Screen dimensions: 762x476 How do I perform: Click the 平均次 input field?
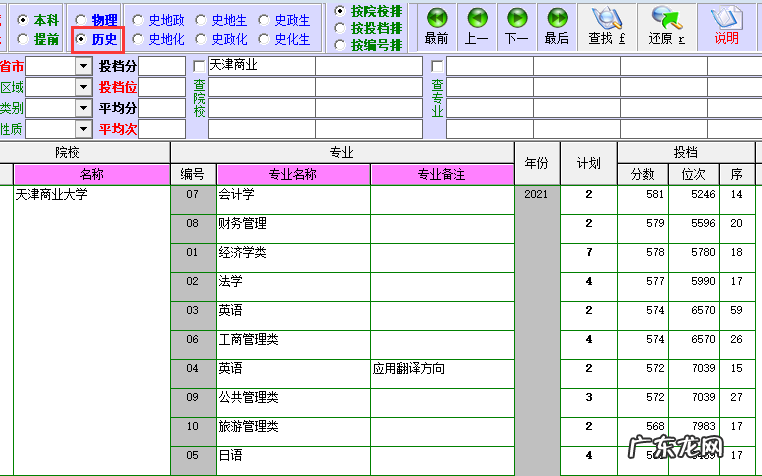coord(162,129)
